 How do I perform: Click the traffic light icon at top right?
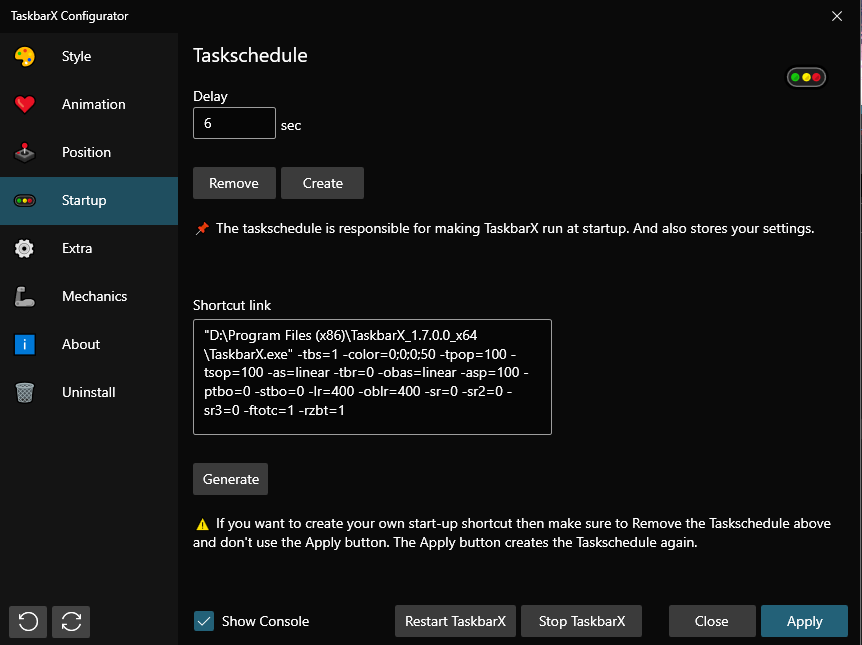[x=806, y=78]
